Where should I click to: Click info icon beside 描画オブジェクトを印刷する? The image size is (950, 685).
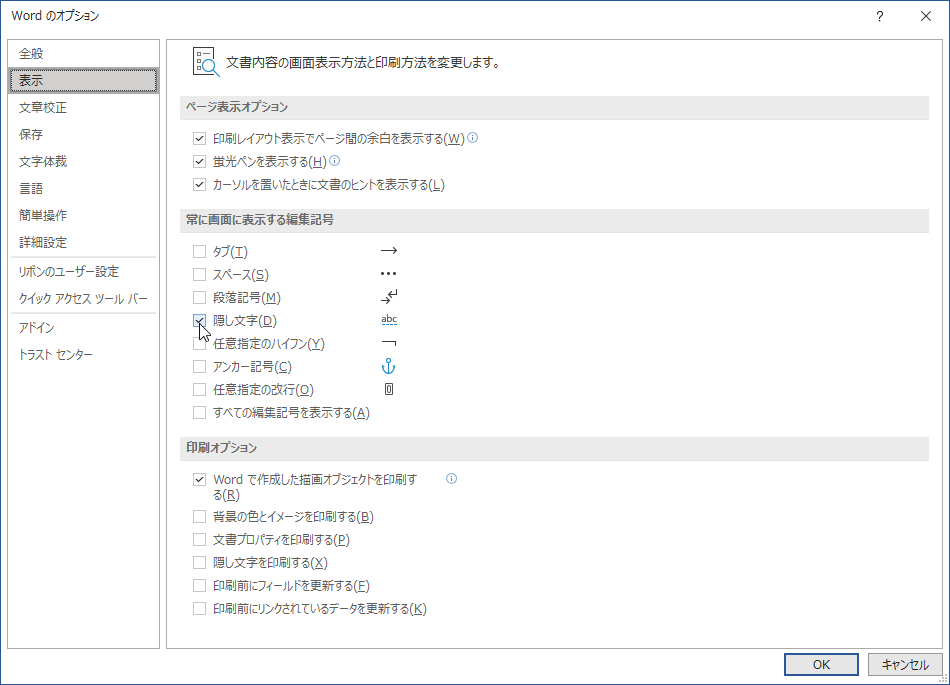[x=451, y=478]
